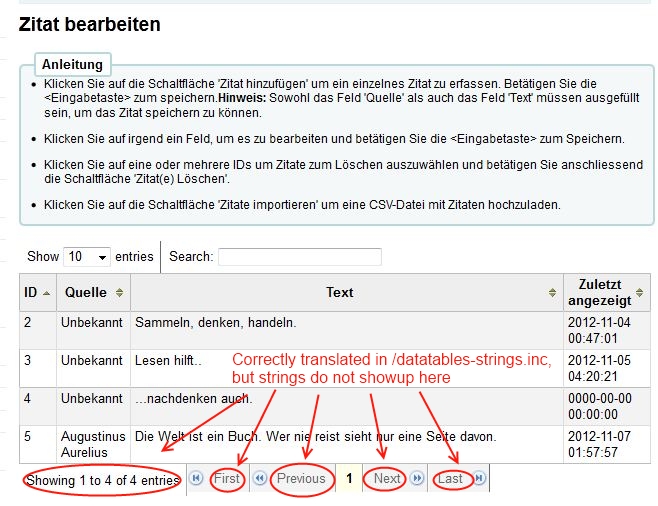Screen dimensions: 658x506
Task: Sort by ID using its sort arrow
Action: click(x=46, y=293)
